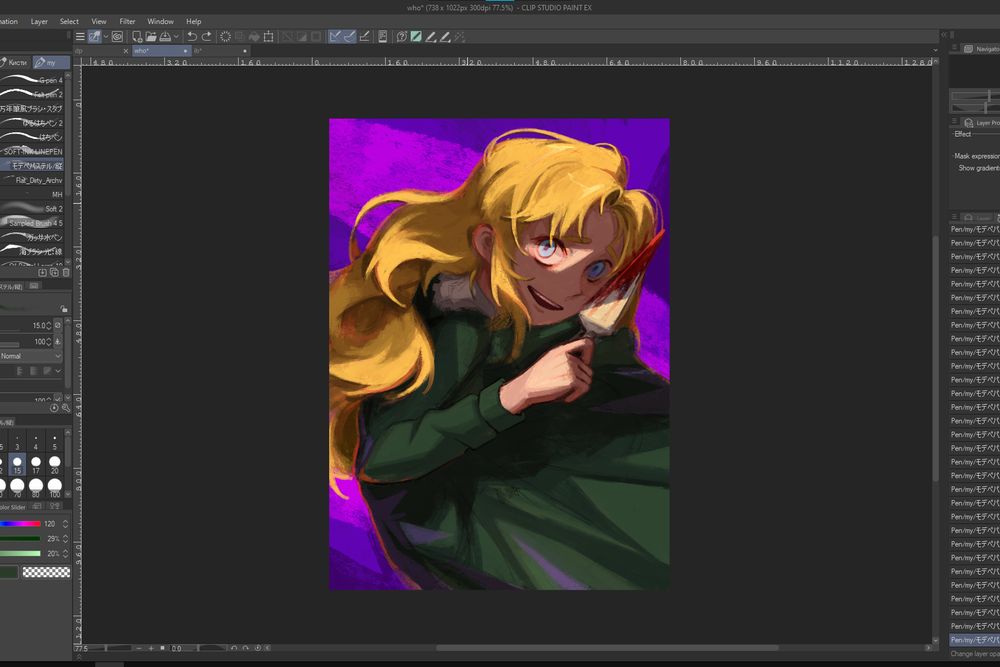The image size is (1000, 667).
Task: Toggle the Snap to Ruler button
Action: 335,37
